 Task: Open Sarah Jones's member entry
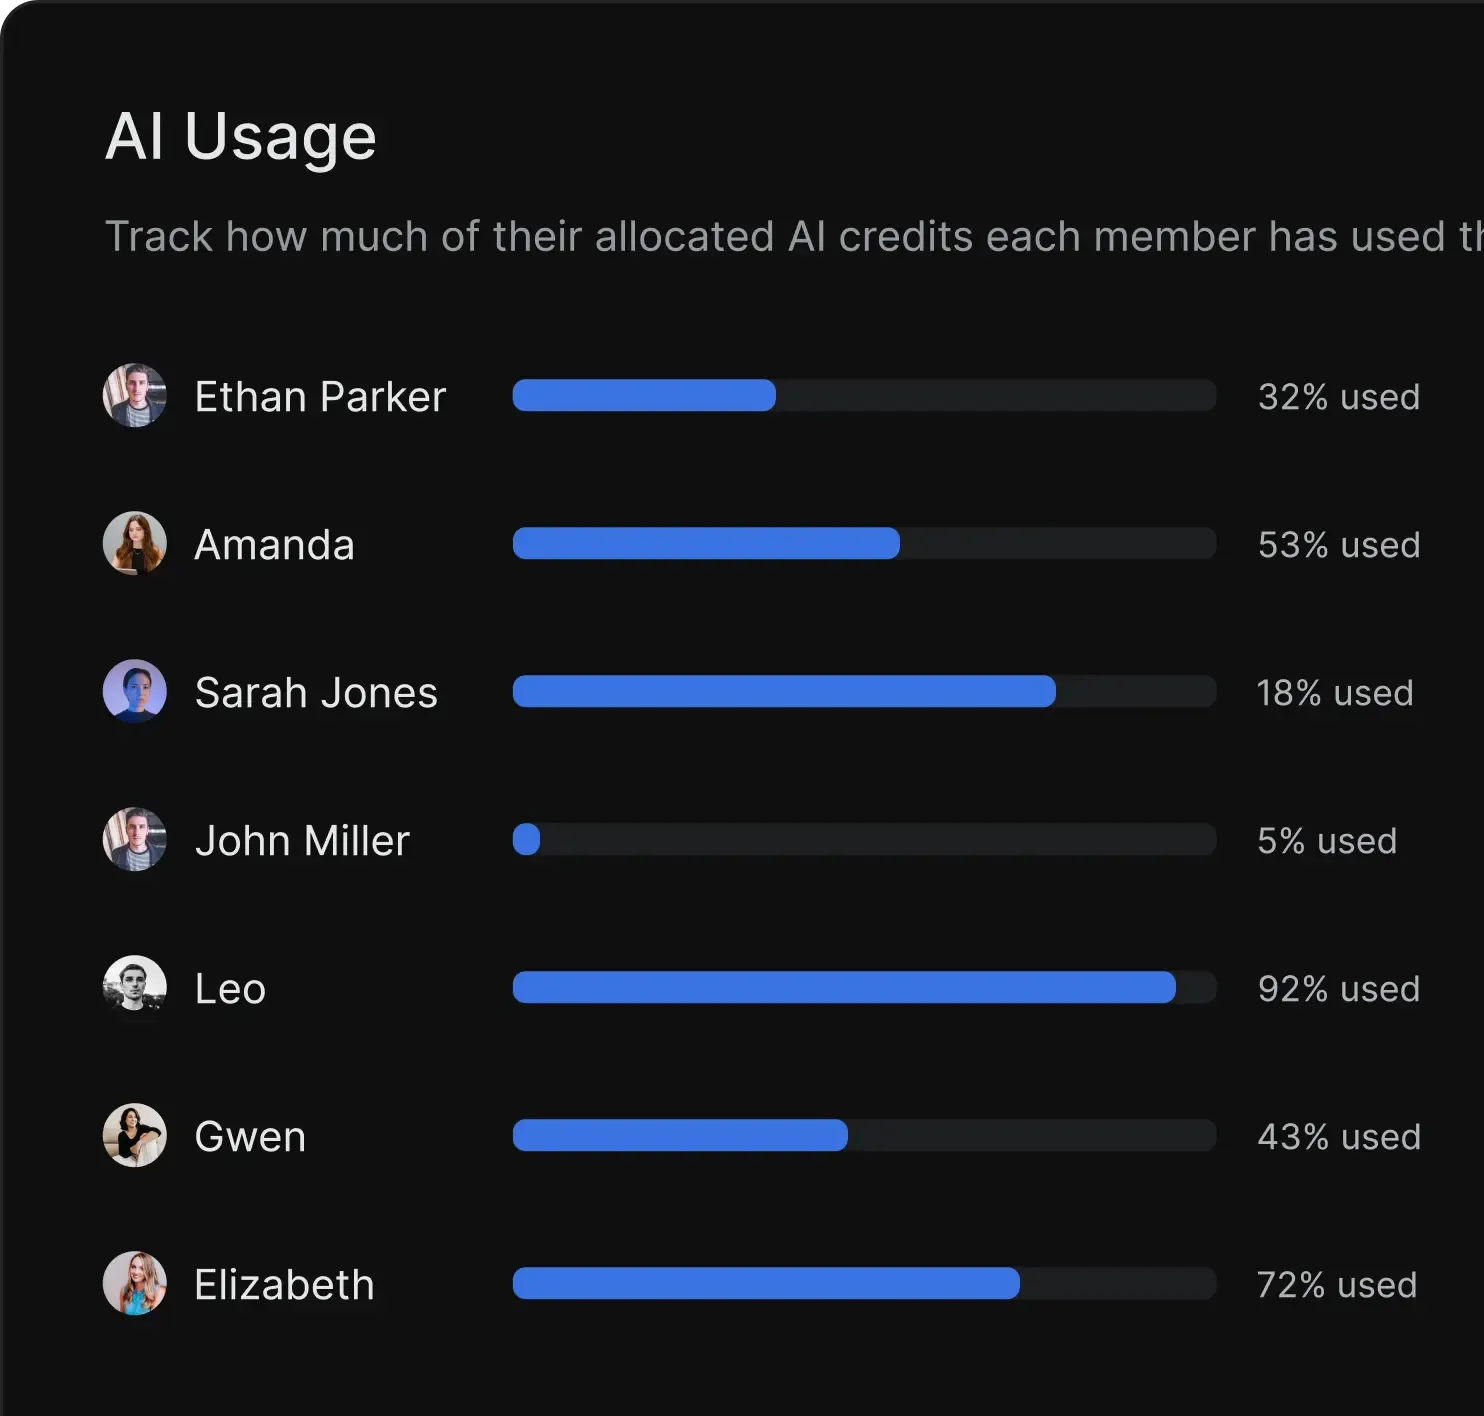[x=316, y=691]
